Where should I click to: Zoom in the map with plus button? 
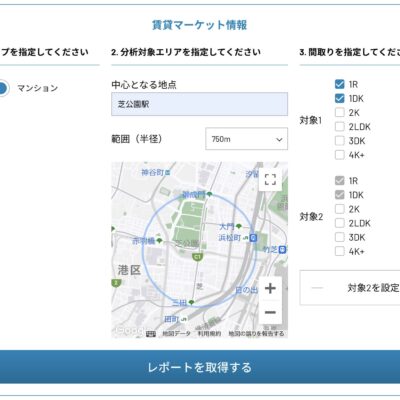(x=270, y=288)
